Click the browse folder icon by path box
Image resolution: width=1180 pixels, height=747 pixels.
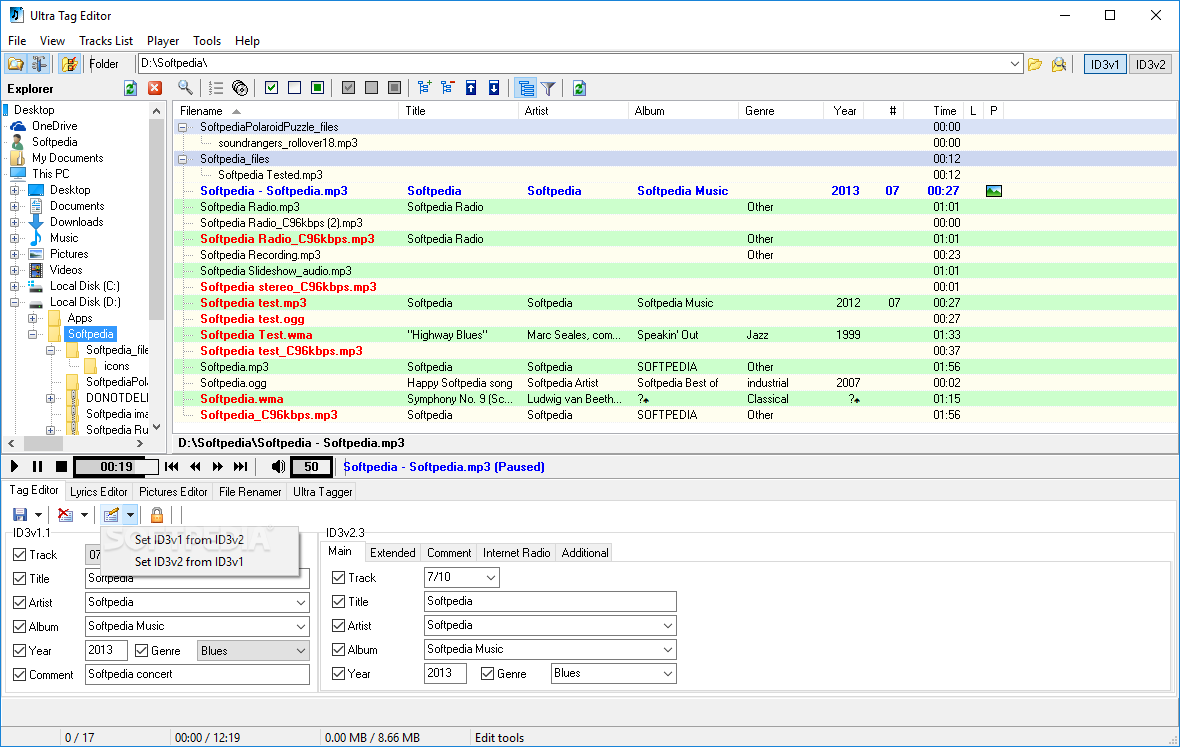coord(1036,64)
